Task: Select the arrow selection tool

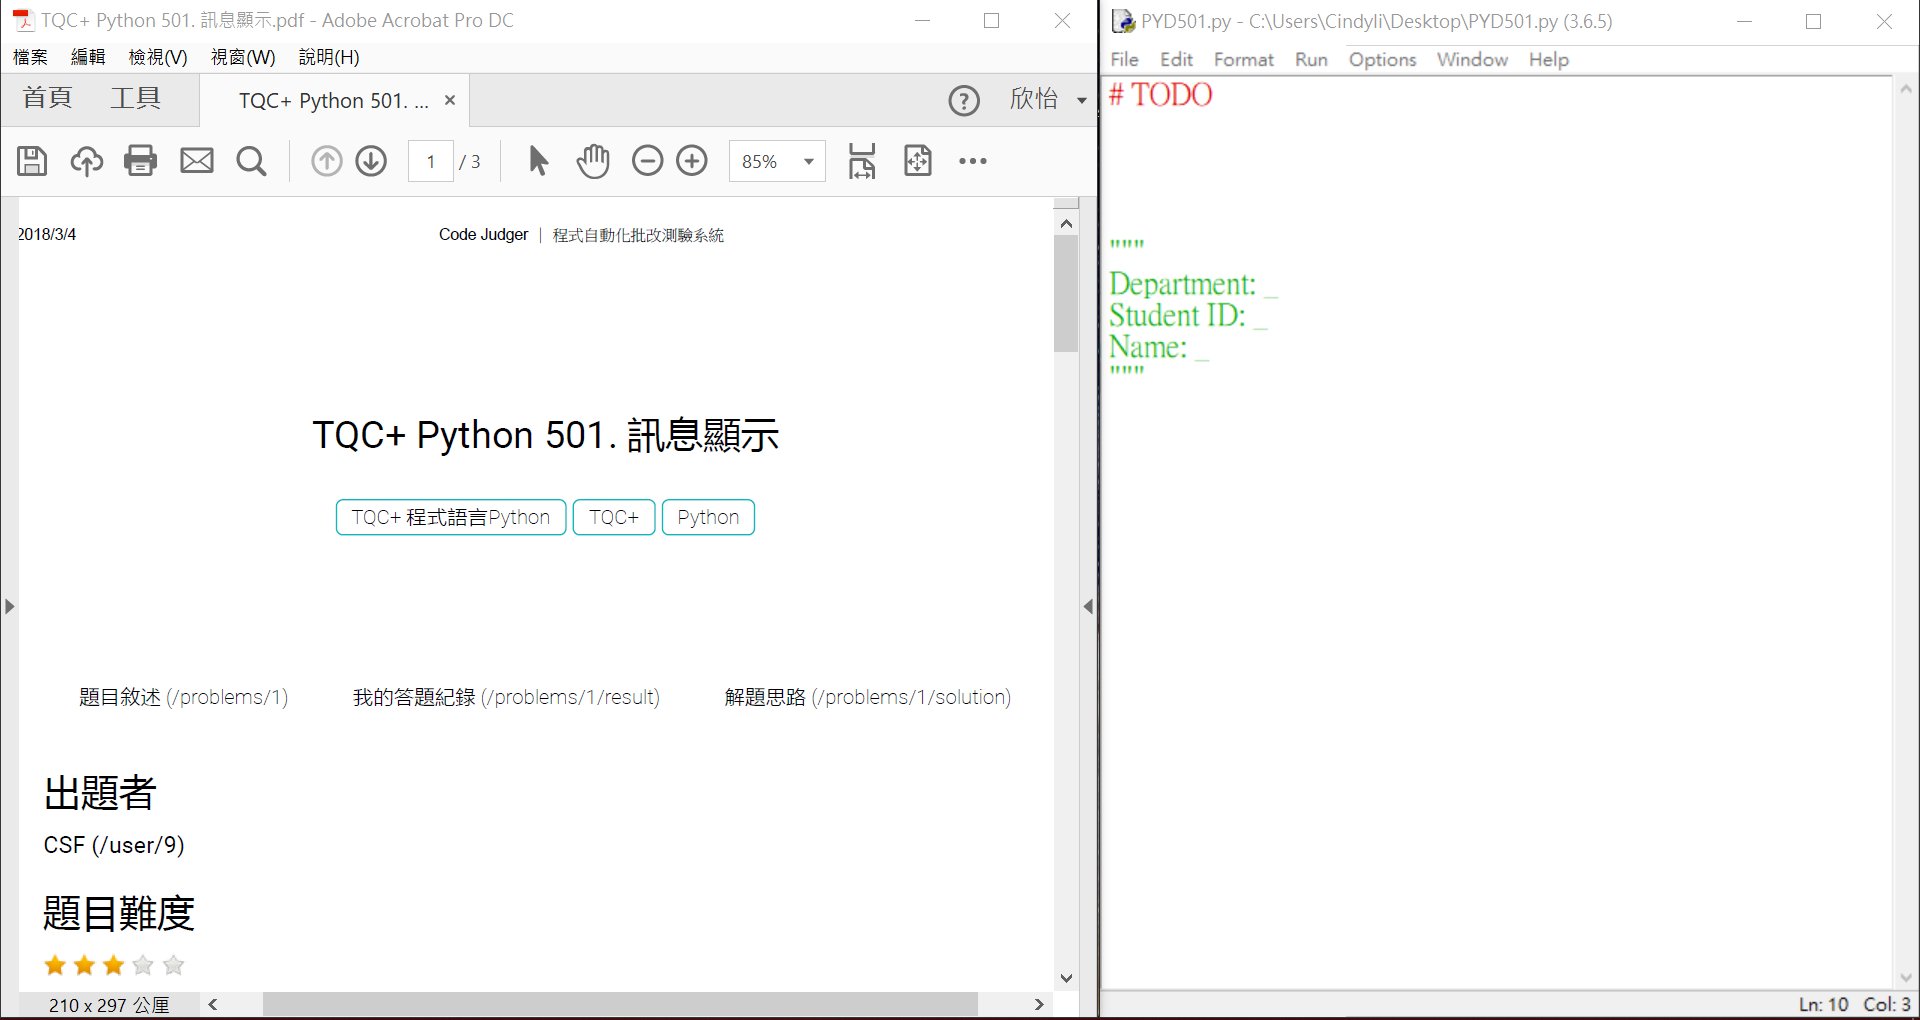Action: [538, 161]
